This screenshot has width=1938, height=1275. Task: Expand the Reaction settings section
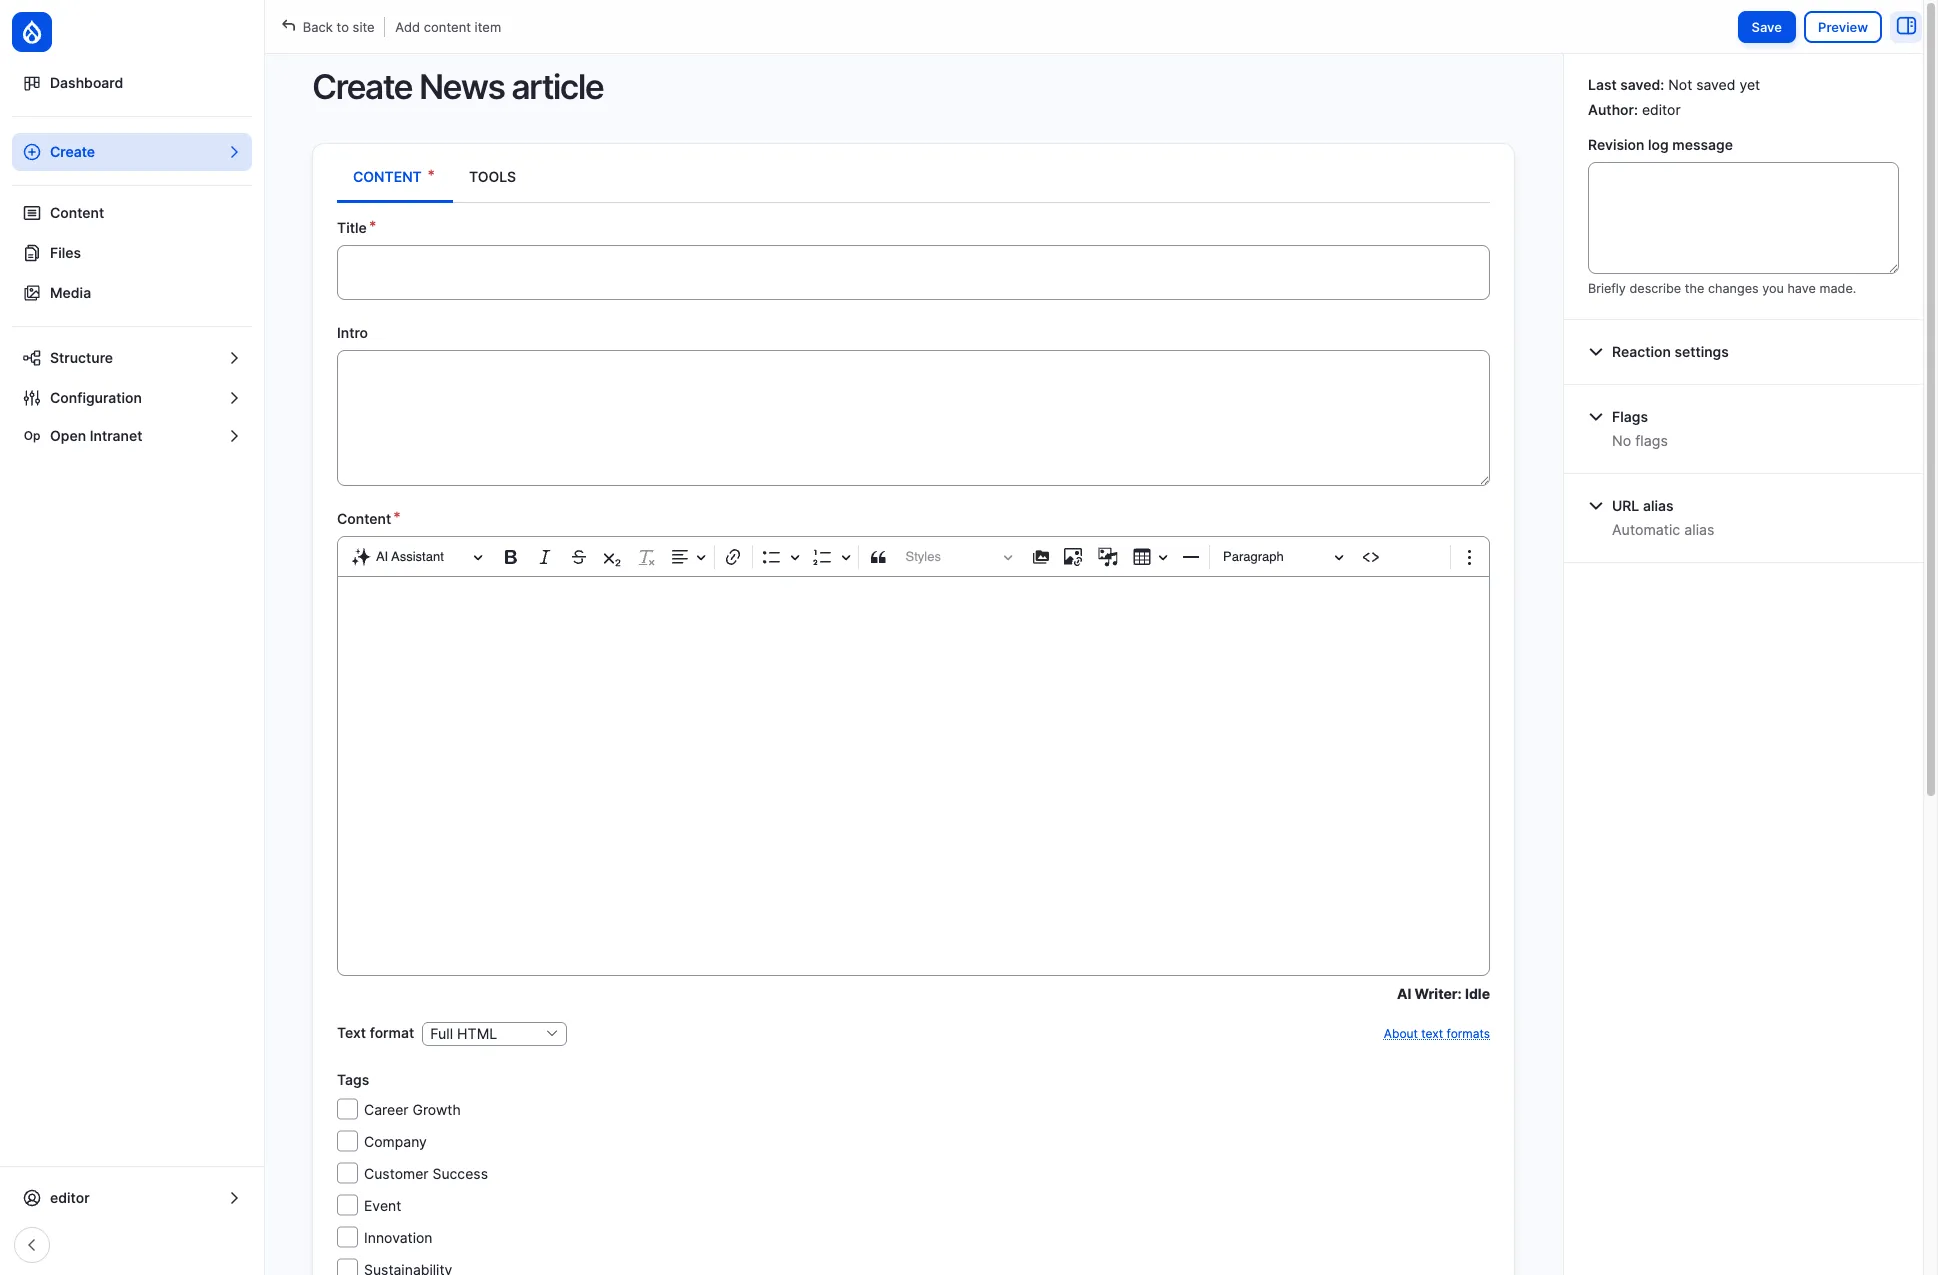[x=1659, y=352]
